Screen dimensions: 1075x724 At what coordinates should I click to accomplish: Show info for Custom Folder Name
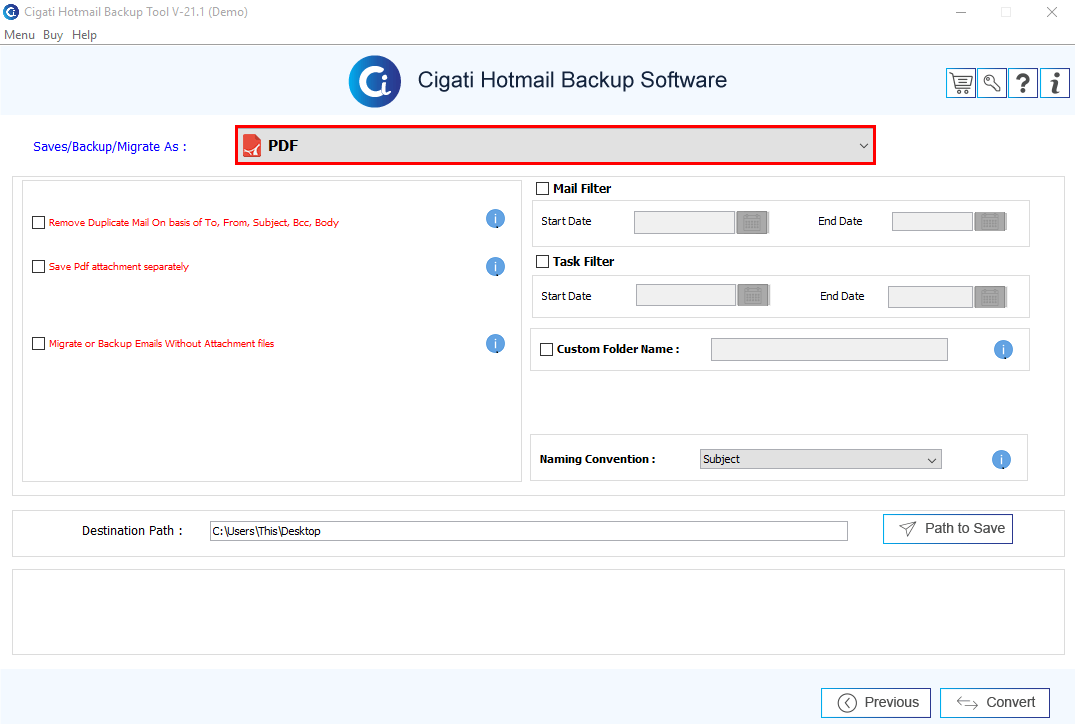tap(1003, 350)
